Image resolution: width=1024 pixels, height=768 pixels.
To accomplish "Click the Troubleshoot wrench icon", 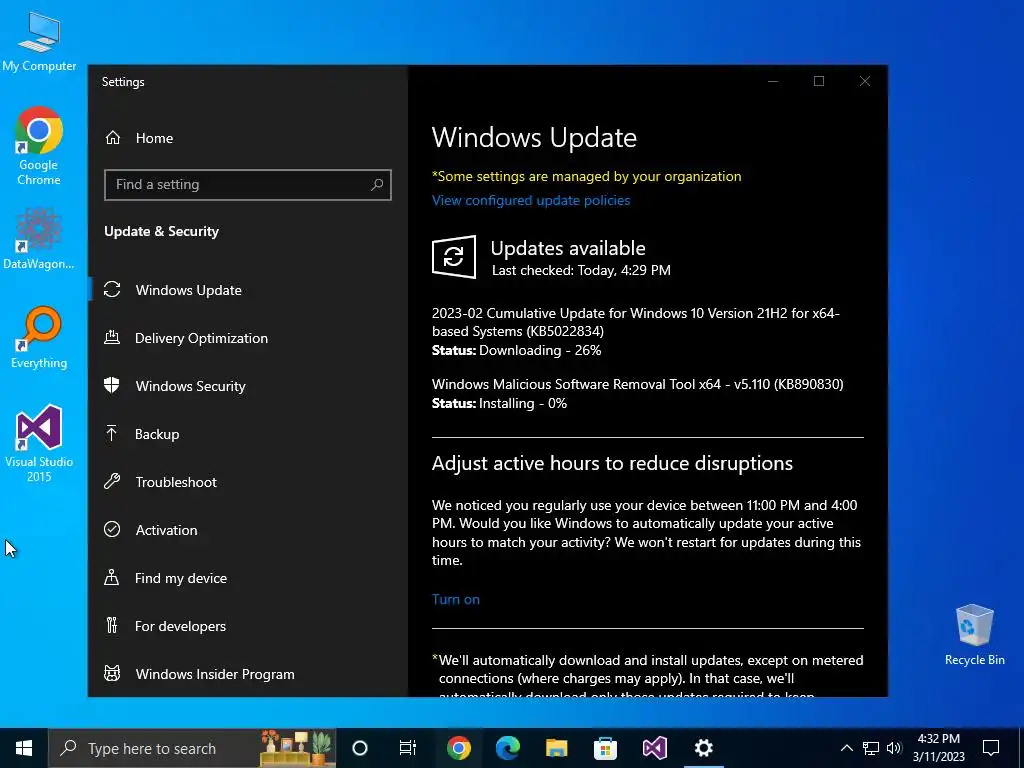I will coord(112,481).
